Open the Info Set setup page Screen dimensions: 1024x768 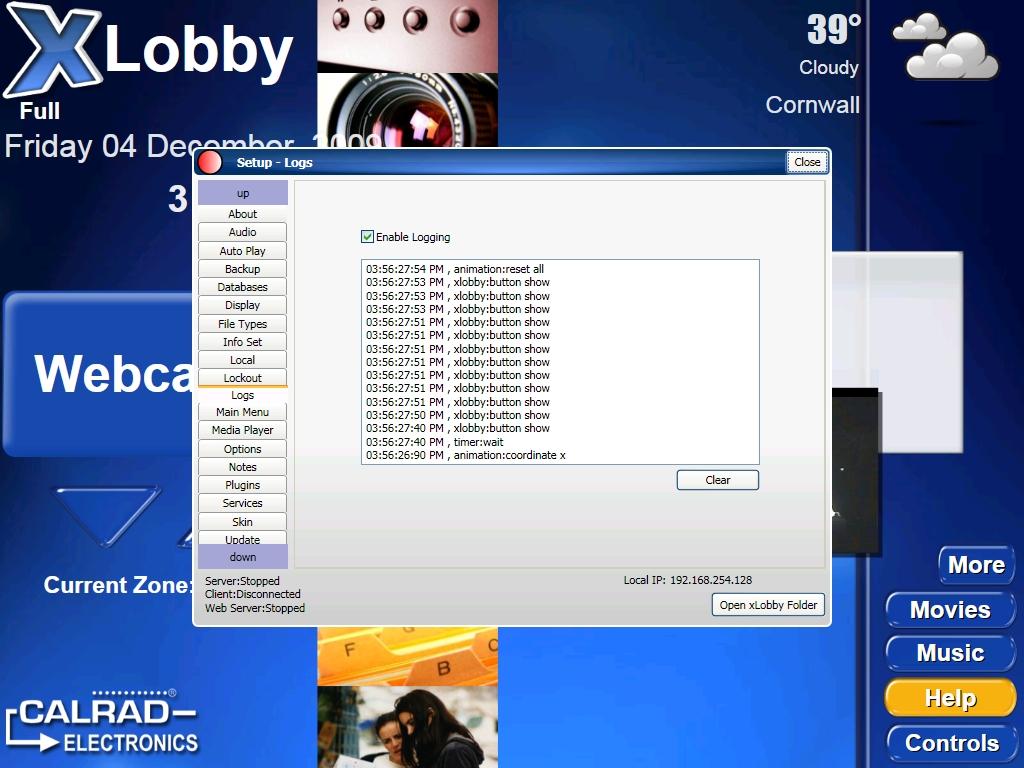coord(242,342)
